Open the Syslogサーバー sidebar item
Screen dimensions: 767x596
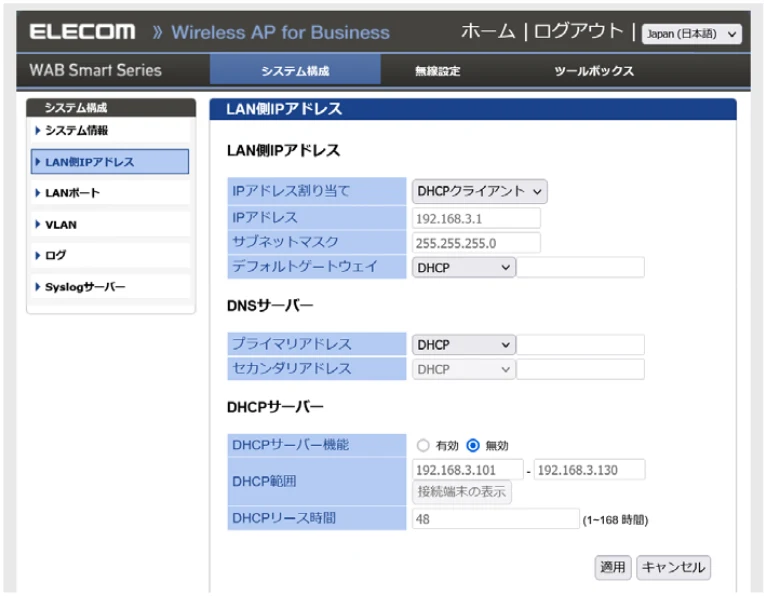pyautogui.click(x=110, y=287)
